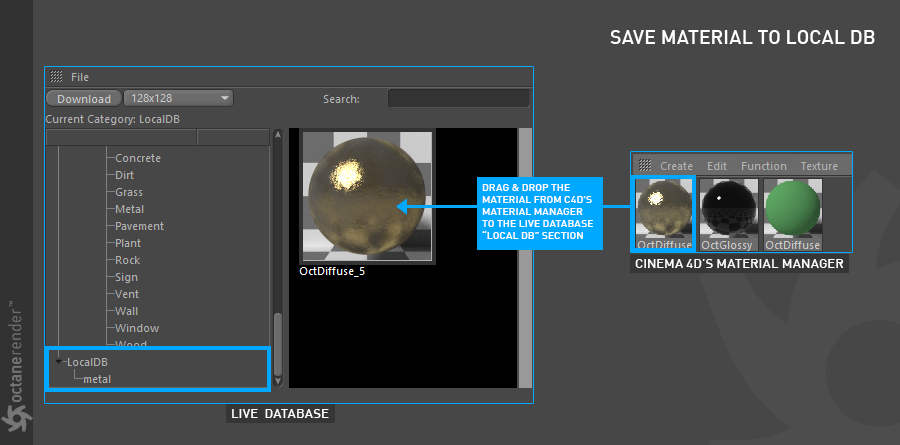Select the gold OctDiffuse material in Material Manager
The width and height of the screenshot is (900, 445).
click(x=664, y=214)
